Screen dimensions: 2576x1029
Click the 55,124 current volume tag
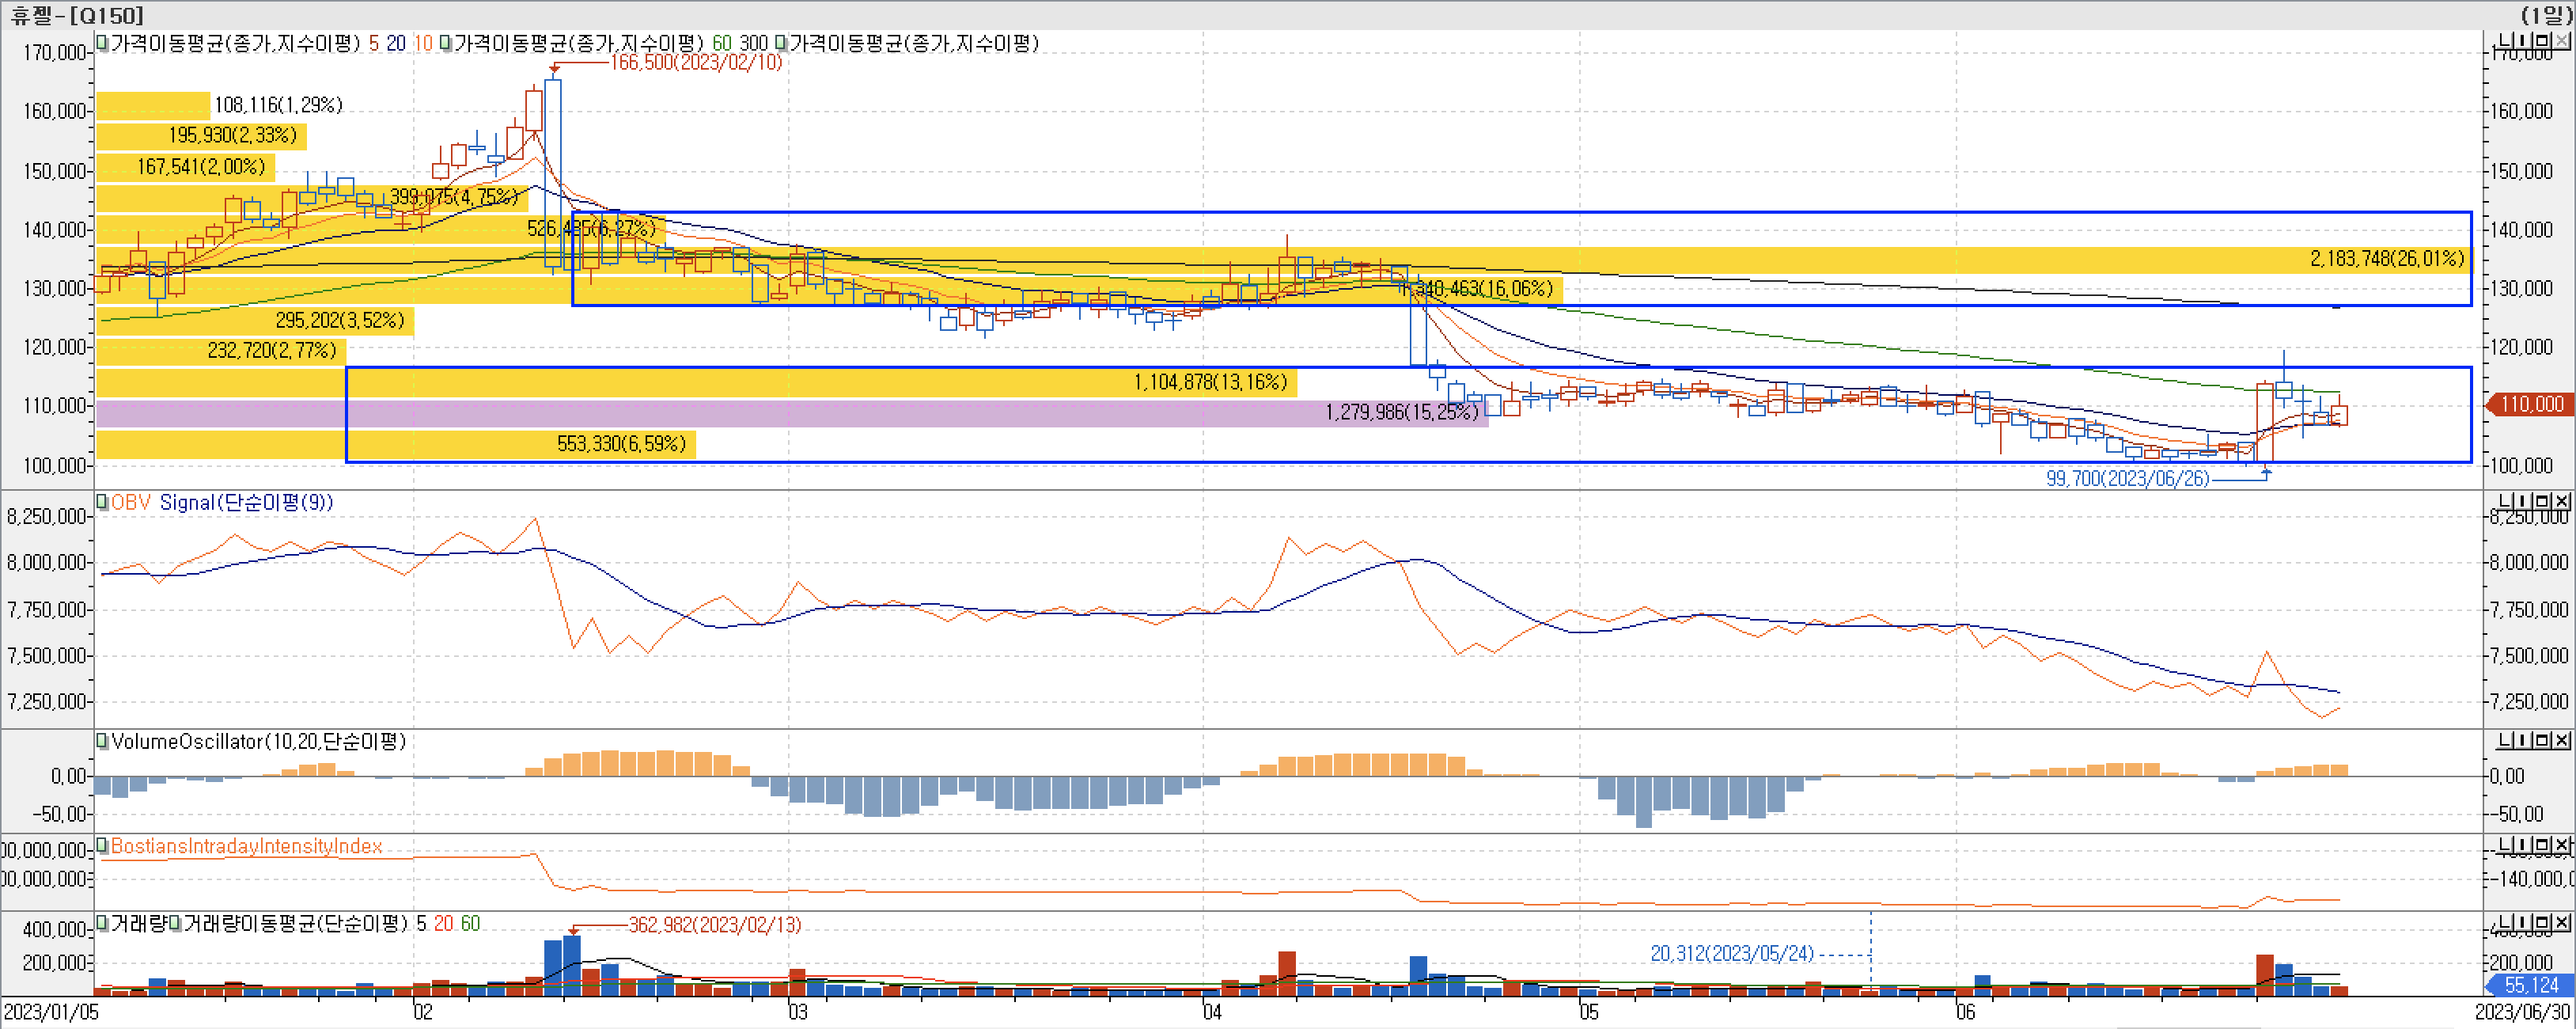2531,985
